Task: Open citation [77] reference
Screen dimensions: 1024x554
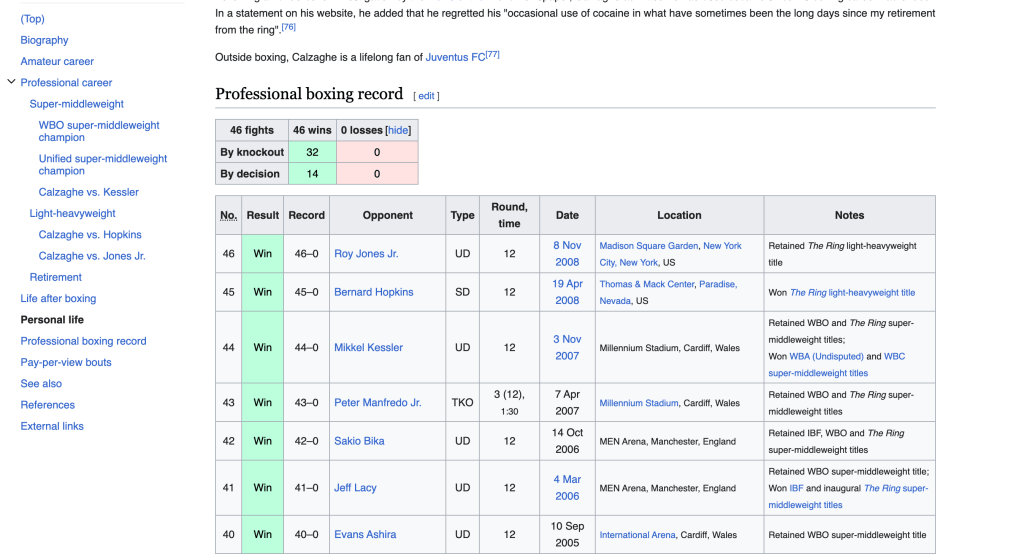Action: click(x=492, y=55)
